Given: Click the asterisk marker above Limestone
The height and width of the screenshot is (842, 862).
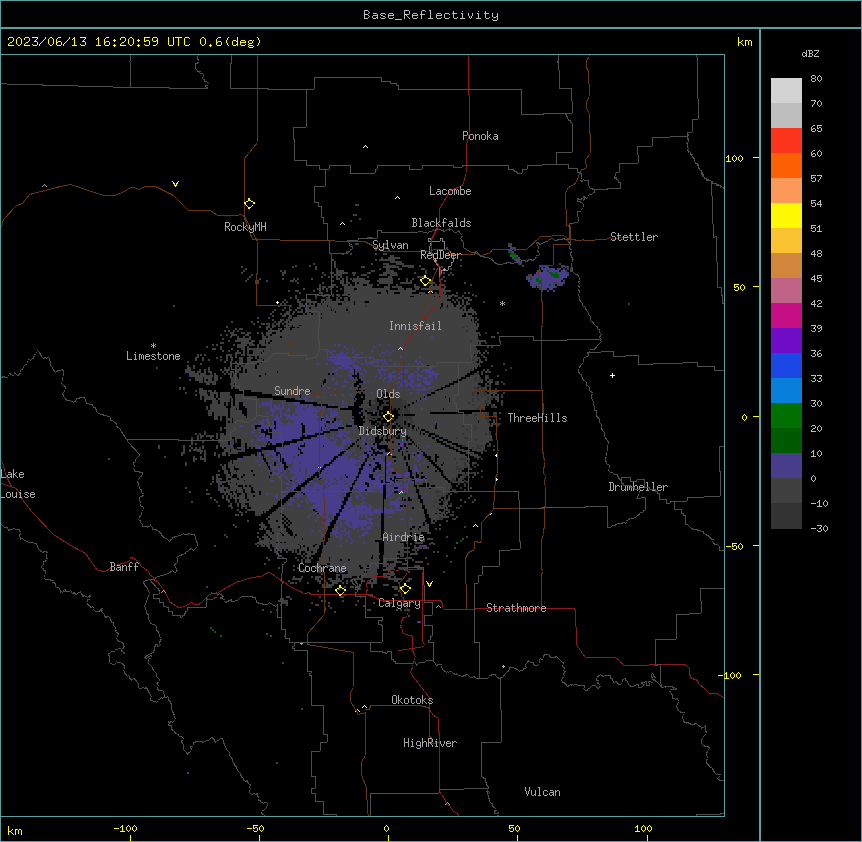Looking at the screenshot, I should point(153,346).
